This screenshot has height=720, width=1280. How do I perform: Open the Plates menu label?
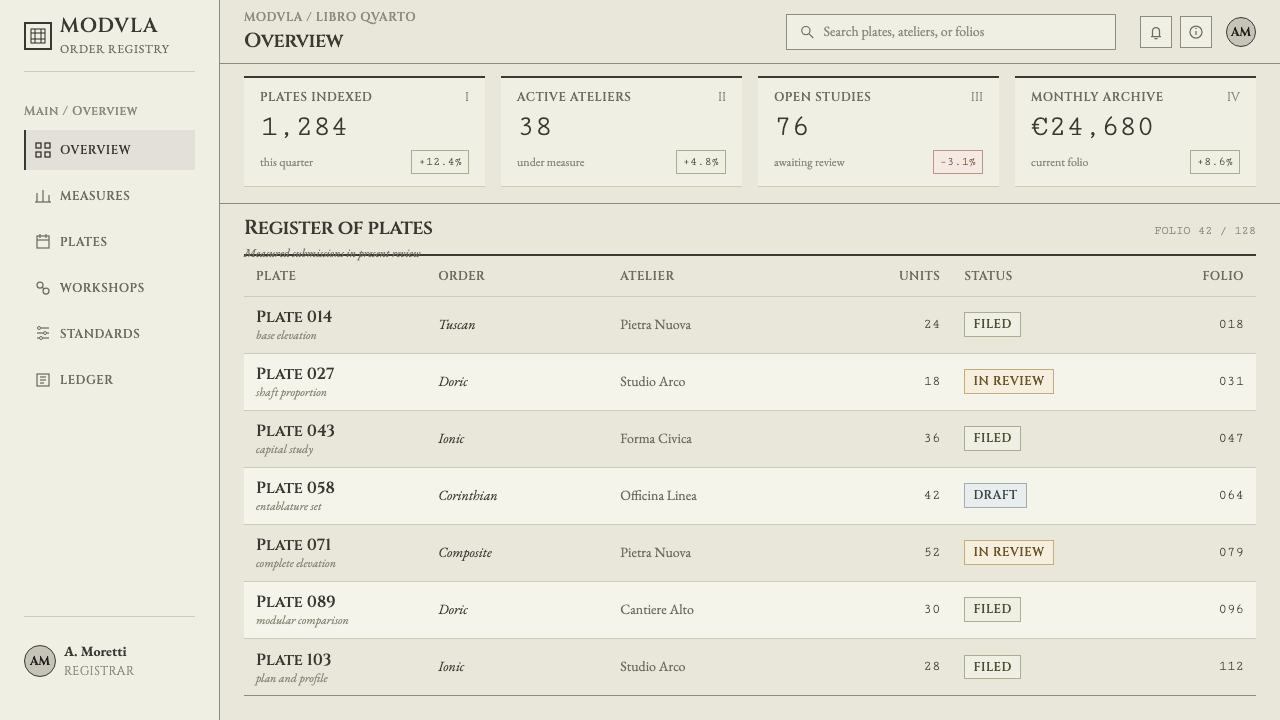(x=83, y=242)
